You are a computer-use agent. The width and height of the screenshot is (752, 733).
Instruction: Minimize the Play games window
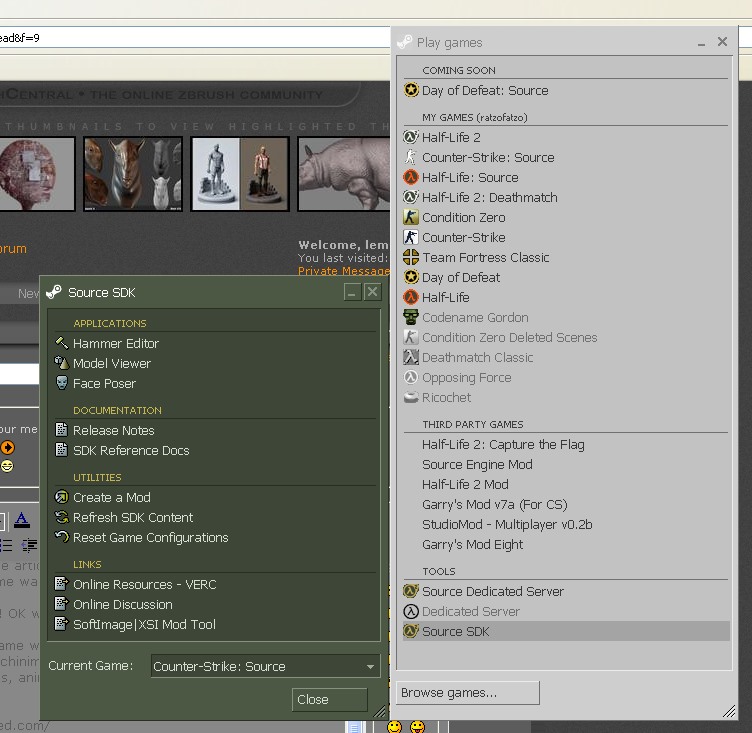coord(701,42)
